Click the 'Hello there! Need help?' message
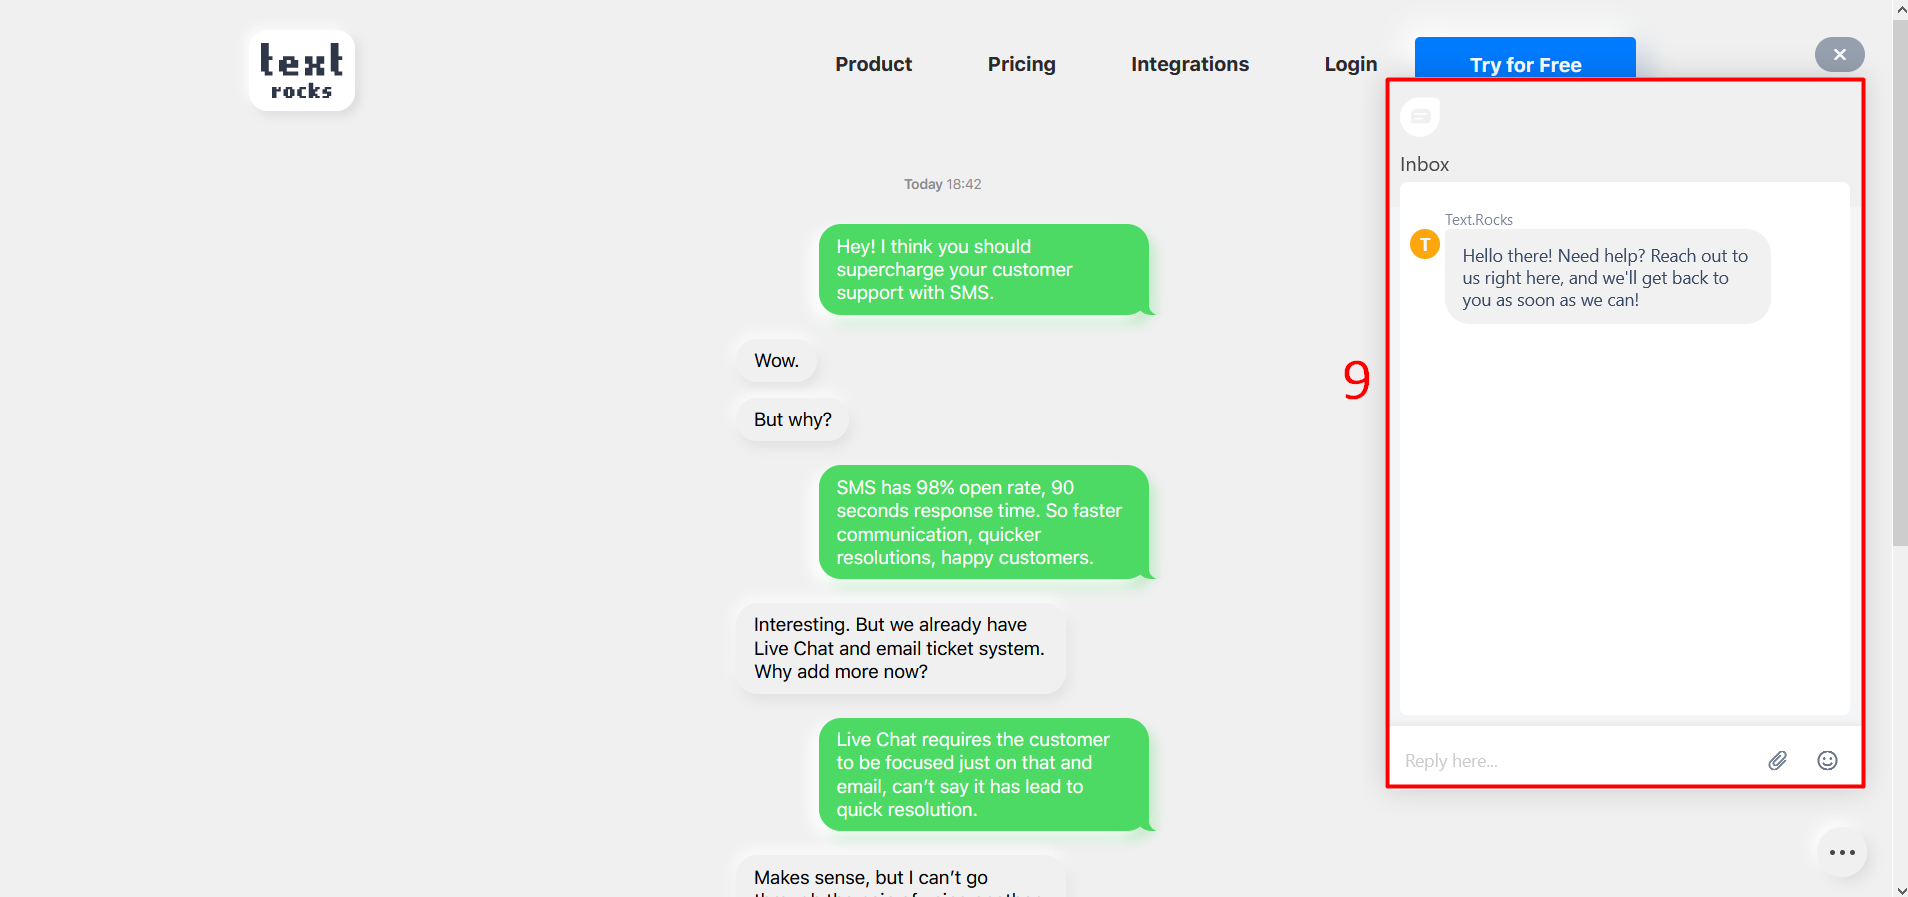The width and height of the screenshot is (1908, 897). [x=1606, y=278]
